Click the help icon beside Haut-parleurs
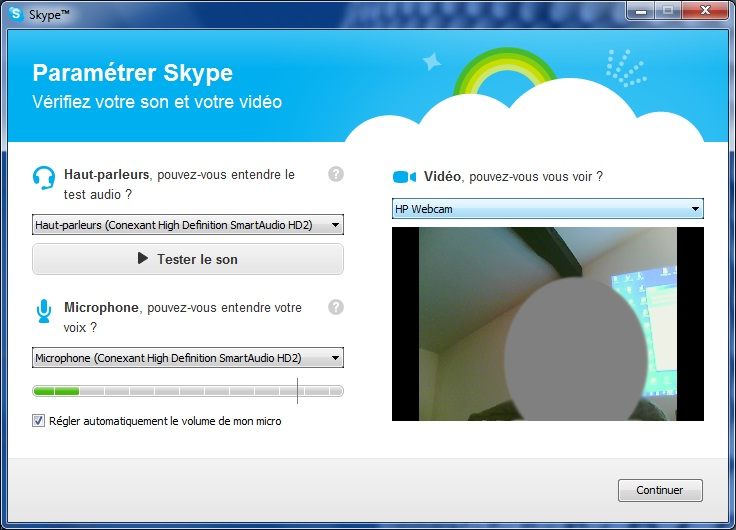Image resolution: width=736 pixels, height=530 pixels. pyautogui.click(x=336, y=174)
